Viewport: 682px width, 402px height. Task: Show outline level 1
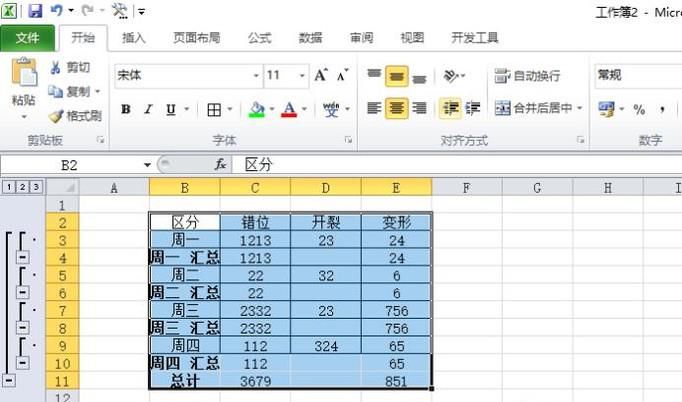tap(9, 187)
